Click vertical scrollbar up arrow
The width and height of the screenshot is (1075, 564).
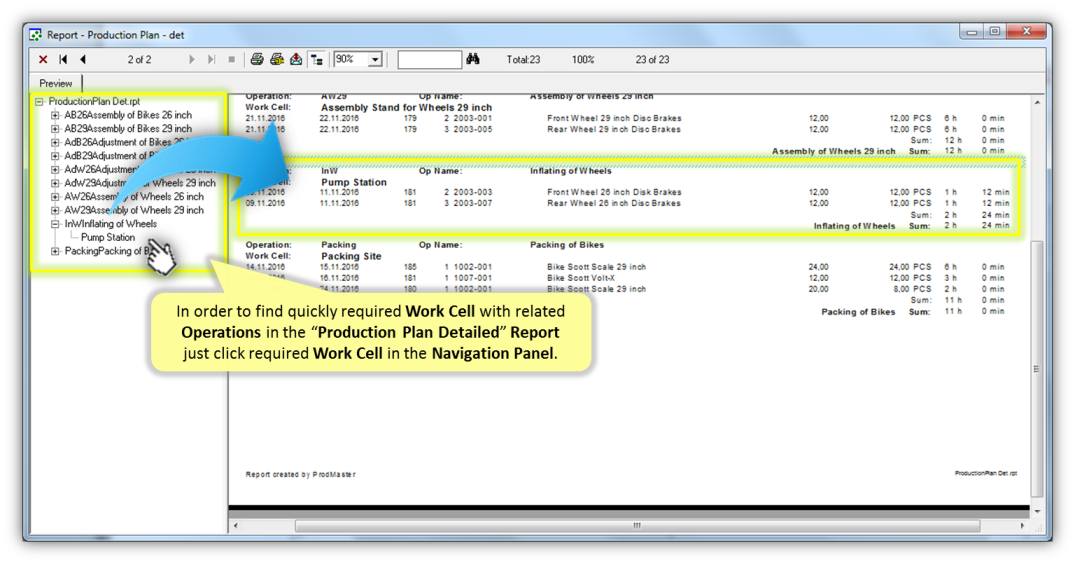(x=1037, y=103)
